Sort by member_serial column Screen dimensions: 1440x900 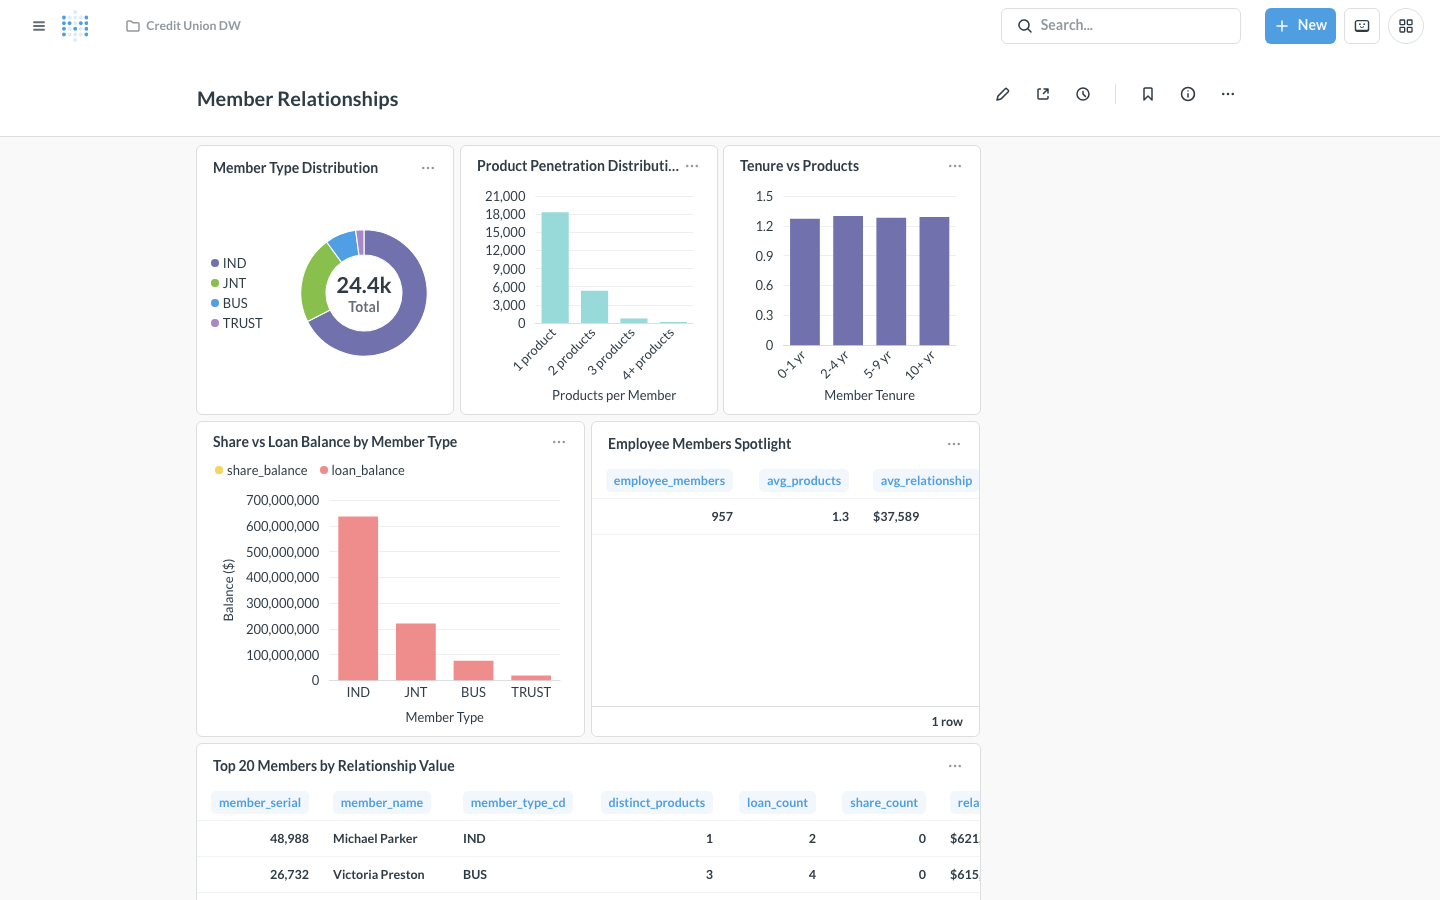[260, 803]
